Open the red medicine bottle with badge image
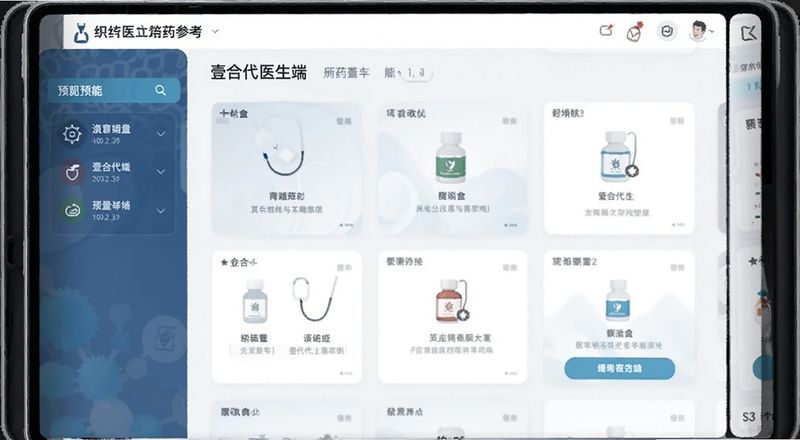 (x=453, y=301)
